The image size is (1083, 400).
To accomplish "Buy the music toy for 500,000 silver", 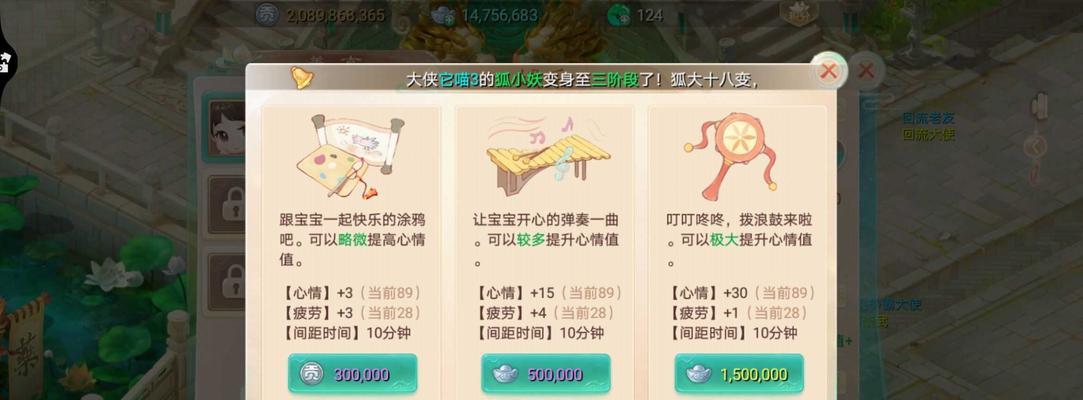I will (546, 374).
